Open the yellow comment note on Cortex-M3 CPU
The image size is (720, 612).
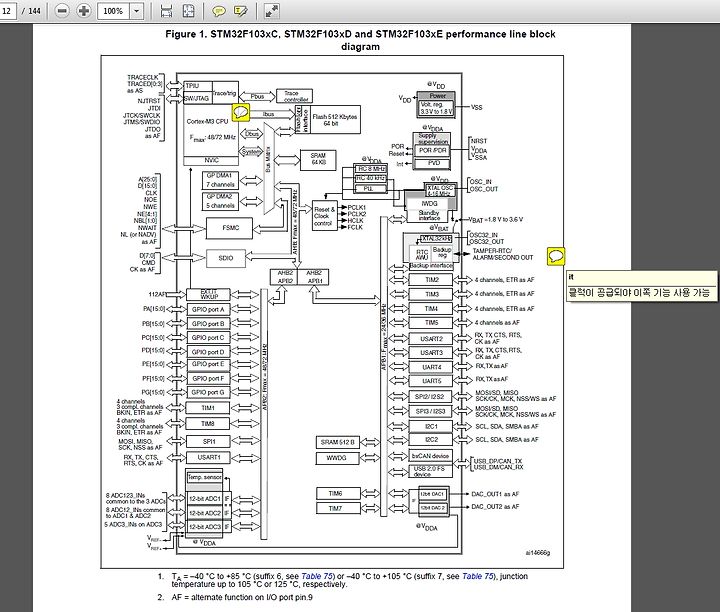pyautogui.click(x=241, y=112)
